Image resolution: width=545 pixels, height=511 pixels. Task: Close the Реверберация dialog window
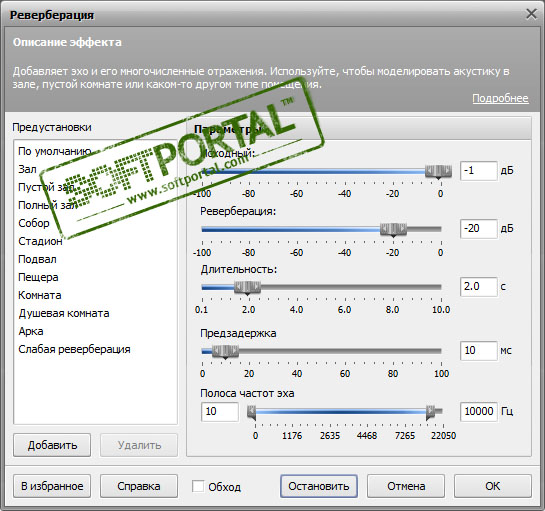coord(531,14)
